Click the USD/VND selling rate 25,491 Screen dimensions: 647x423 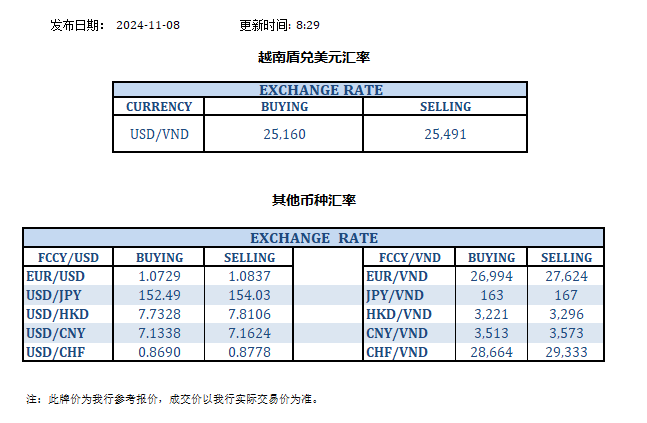(445, 133)
